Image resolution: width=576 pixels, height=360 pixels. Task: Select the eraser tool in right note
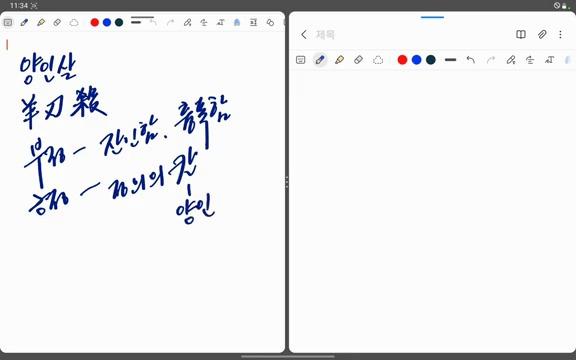click(359, 60)
